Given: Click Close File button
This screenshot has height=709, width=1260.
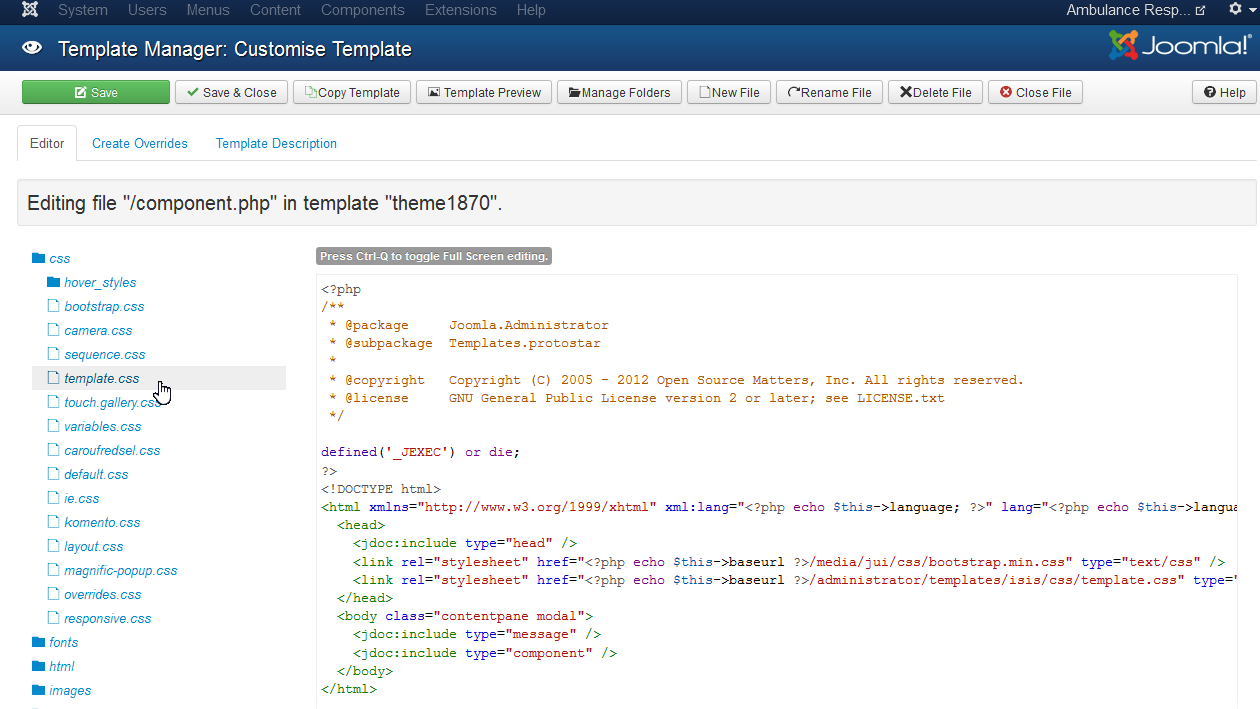Looking at the screenshot, I should coord(1035,92).
